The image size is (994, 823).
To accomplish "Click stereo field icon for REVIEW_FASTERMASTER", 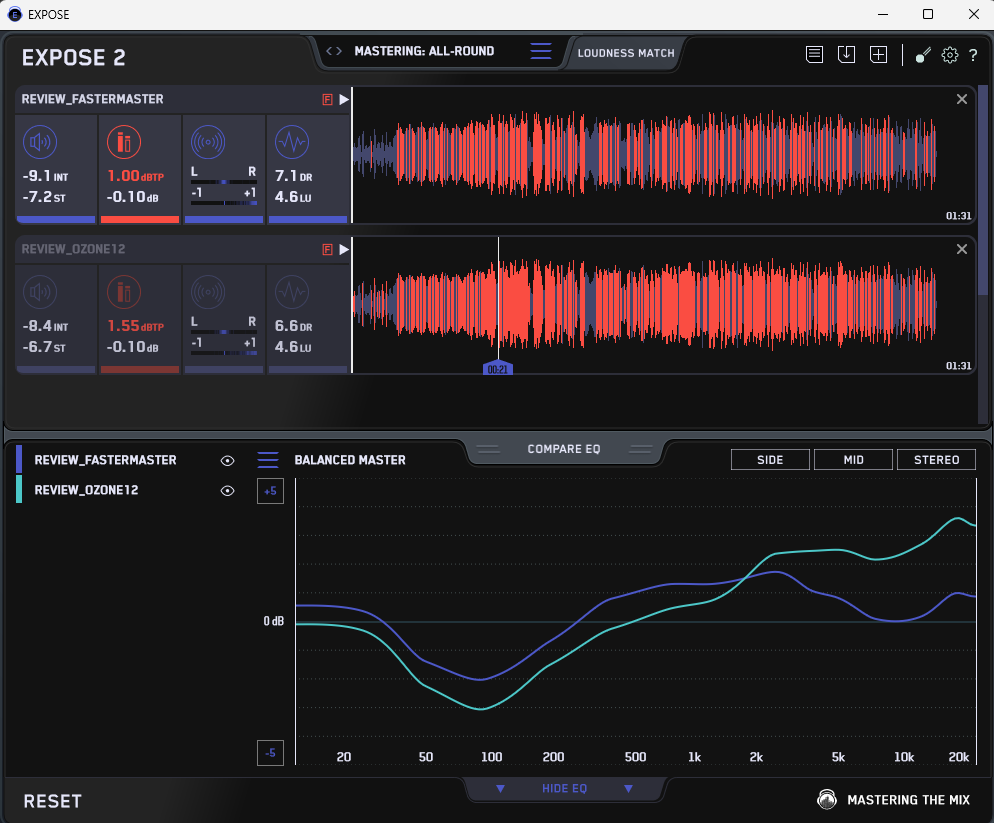I will pos(208,142).
